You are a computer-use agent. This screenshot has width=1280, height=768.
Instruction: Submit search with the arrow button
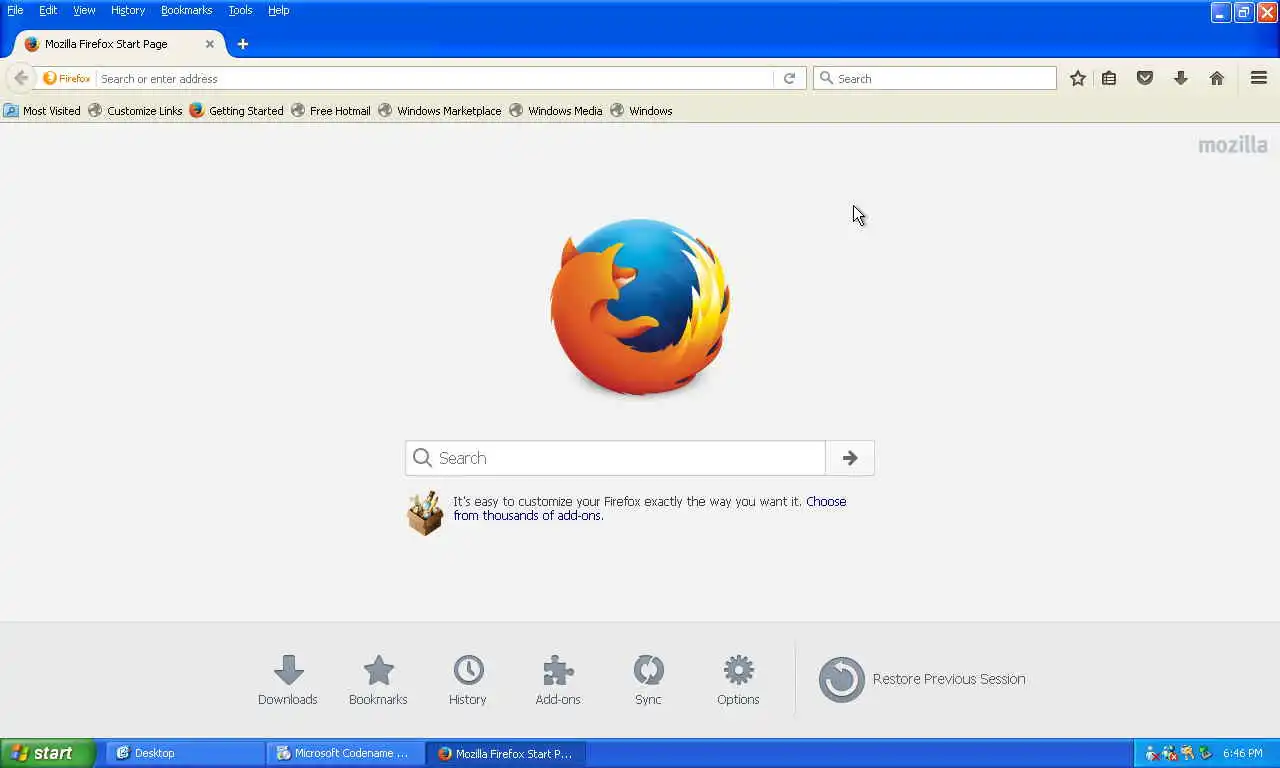click(x=850, y=458)
